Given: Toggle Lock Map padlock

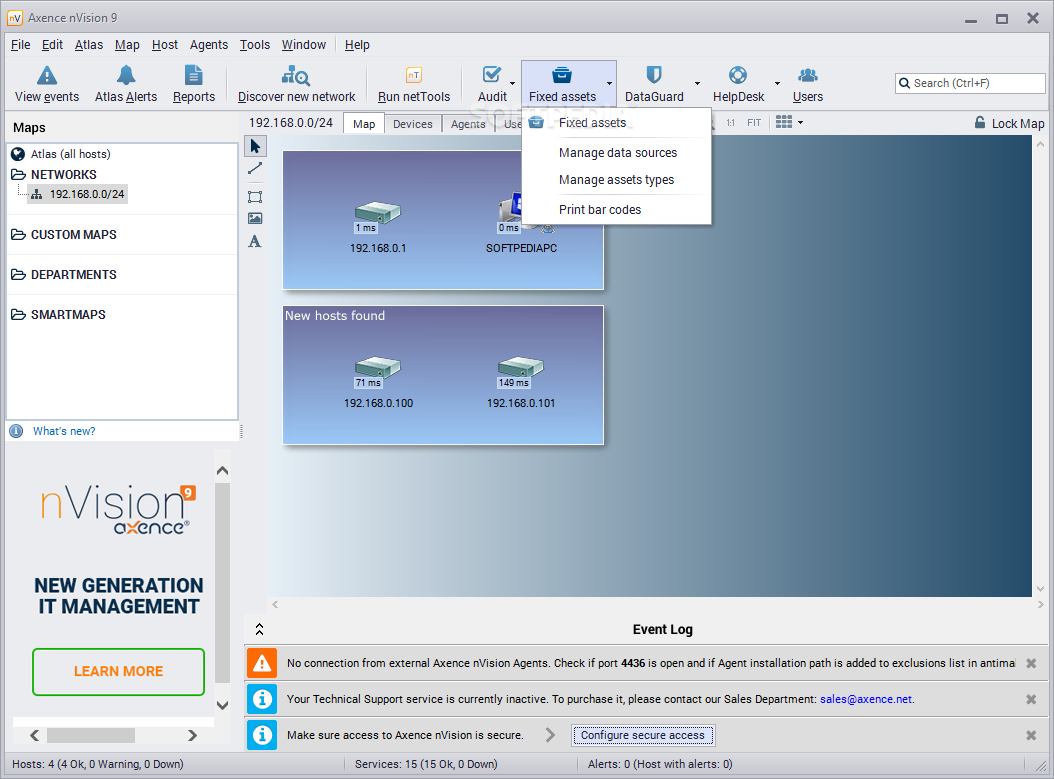Looking at the screenshot, I should (x=981, y=123).
